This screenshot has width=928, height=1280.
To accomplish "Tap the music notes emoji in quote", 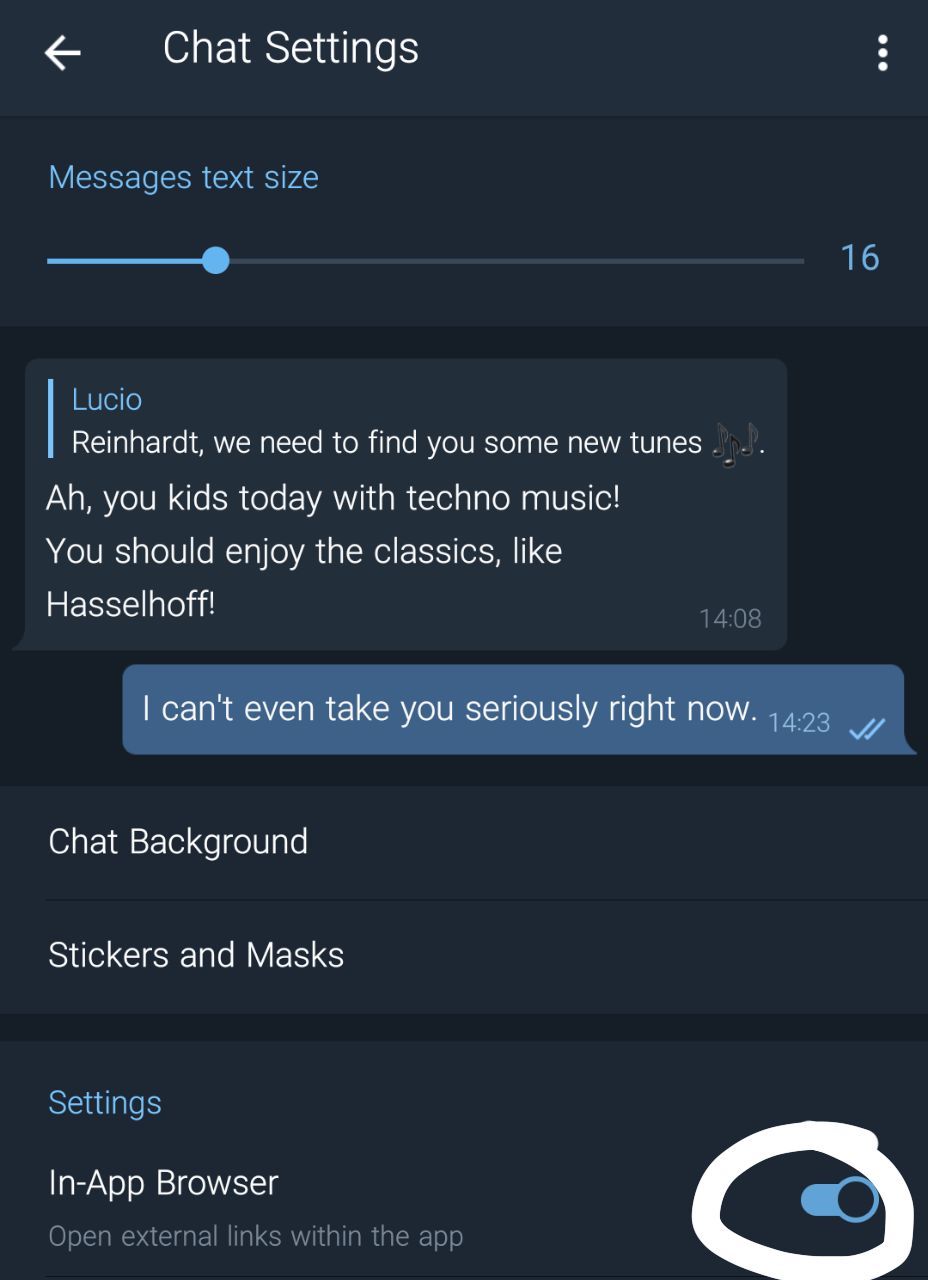I will click(x=735, y=443).
